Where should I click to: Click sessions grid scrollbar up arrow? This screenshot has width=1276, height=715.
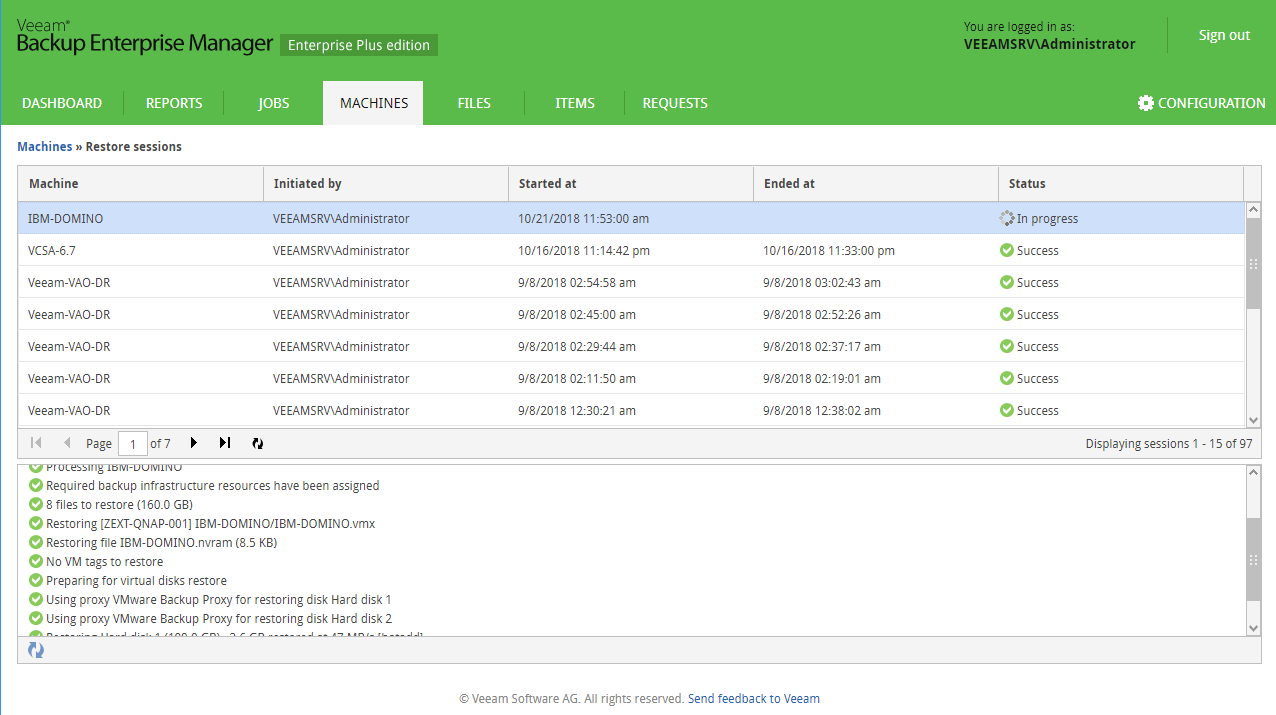click(1253, 209)
